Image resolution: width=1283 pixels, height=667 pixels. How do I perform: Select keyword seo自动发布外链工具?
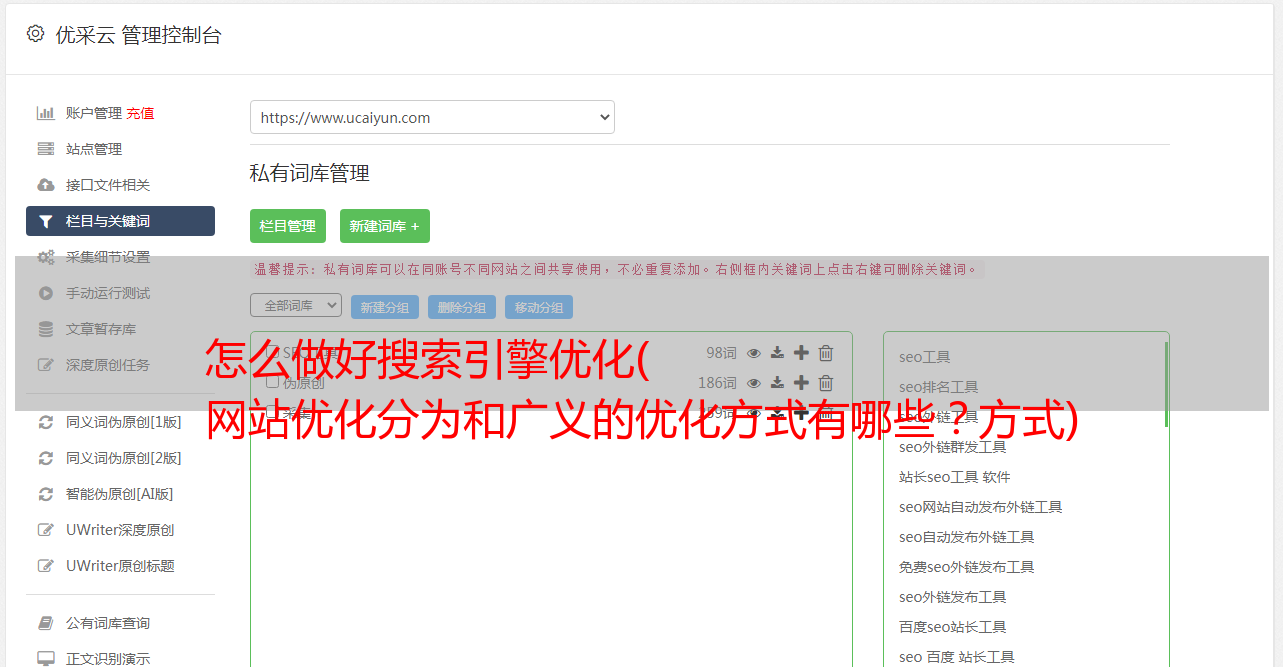point(967,537)
